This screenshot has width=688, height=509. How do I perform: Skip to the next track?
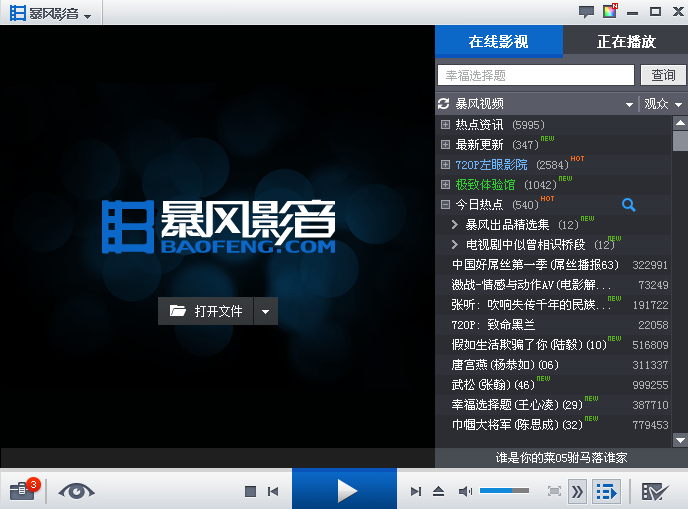(x=416, y=491)
